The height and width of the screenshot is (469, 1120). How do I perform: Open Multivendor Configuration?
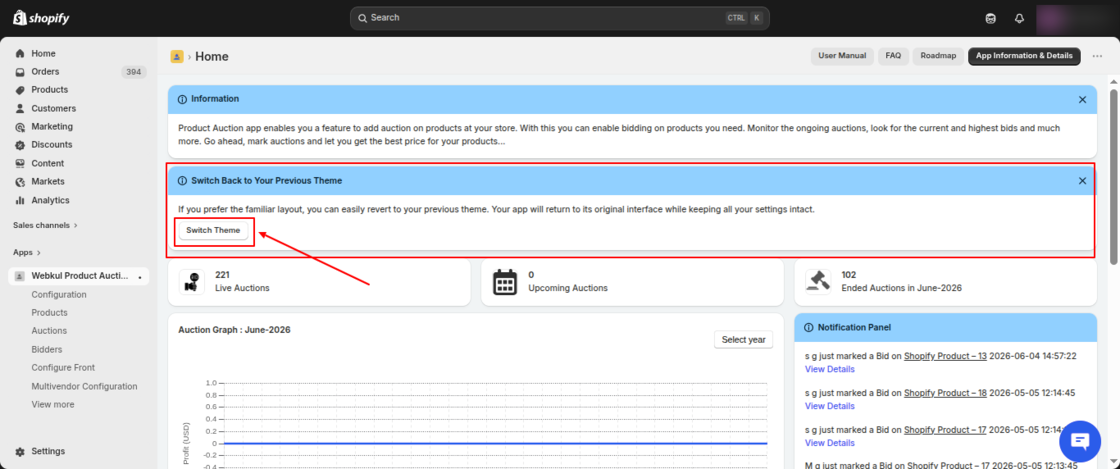[84, 386]
